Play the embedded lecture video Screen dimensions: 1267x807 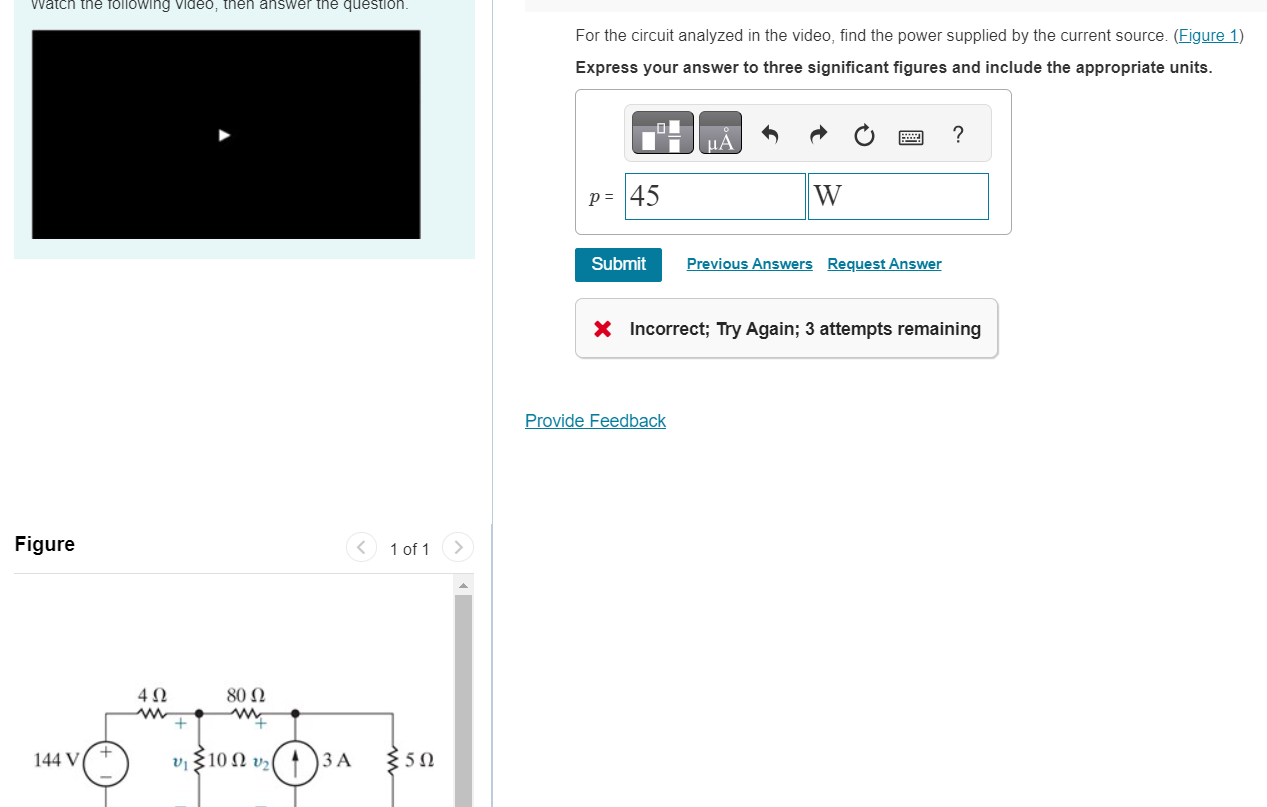[225, 134]
